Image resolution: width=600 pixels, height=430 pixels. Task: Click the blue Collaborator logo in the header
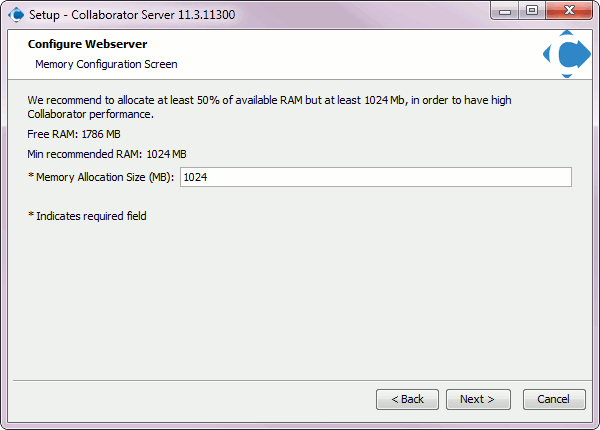[567, 54]
